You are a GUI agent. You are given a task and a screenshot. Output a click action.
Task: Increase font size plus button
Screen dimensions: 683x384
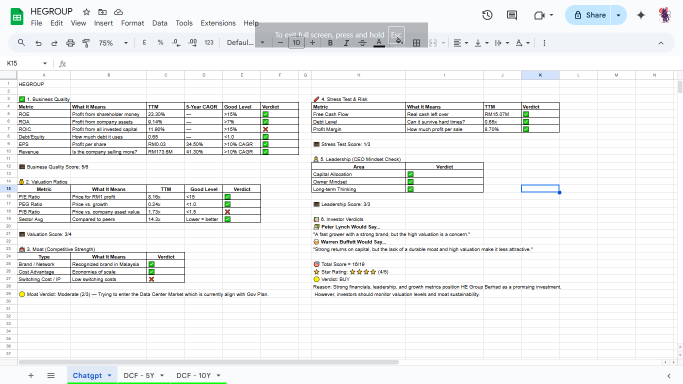pyautogui.click(x=312, y=43)
